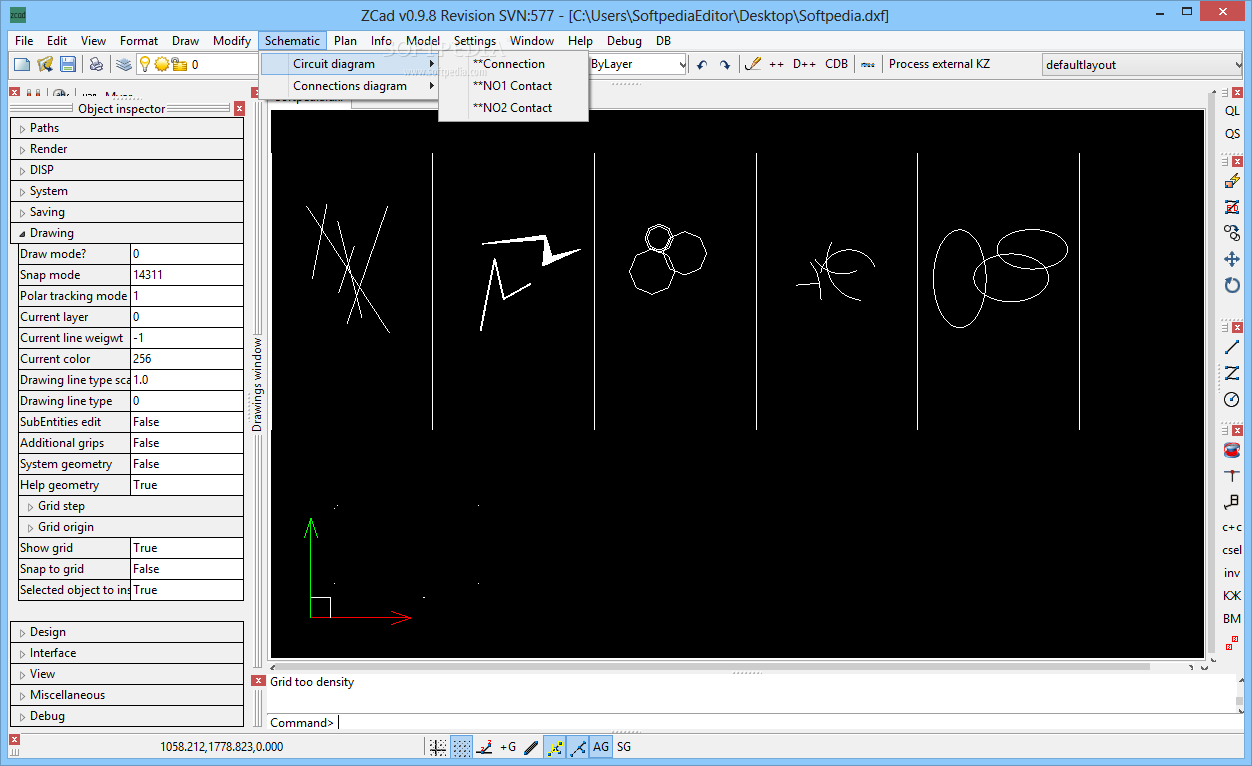Click the pencil edit icon beside redo
The height and width of the screenshot is (766, 1252).
753,64
